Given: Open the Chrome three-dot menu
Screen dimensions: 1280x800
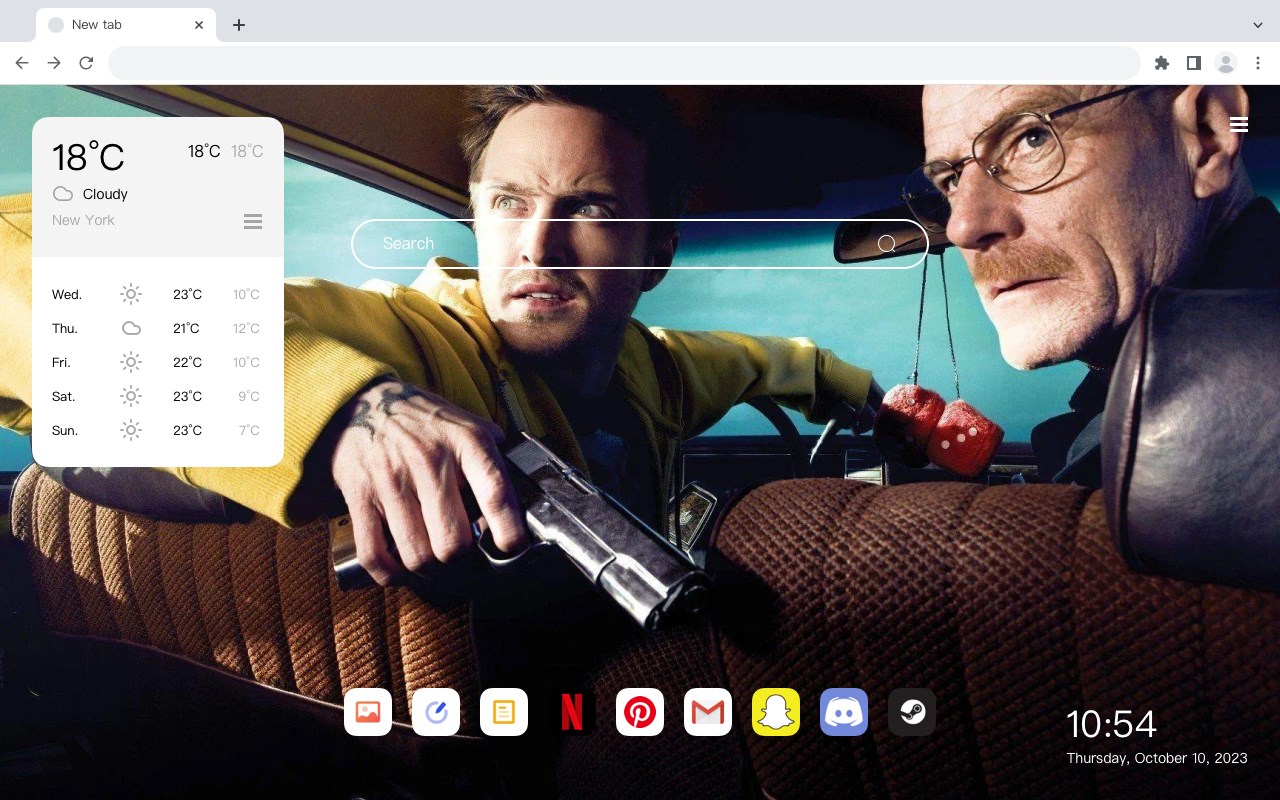Looking at the screenshot, I should coord(1258,63).
